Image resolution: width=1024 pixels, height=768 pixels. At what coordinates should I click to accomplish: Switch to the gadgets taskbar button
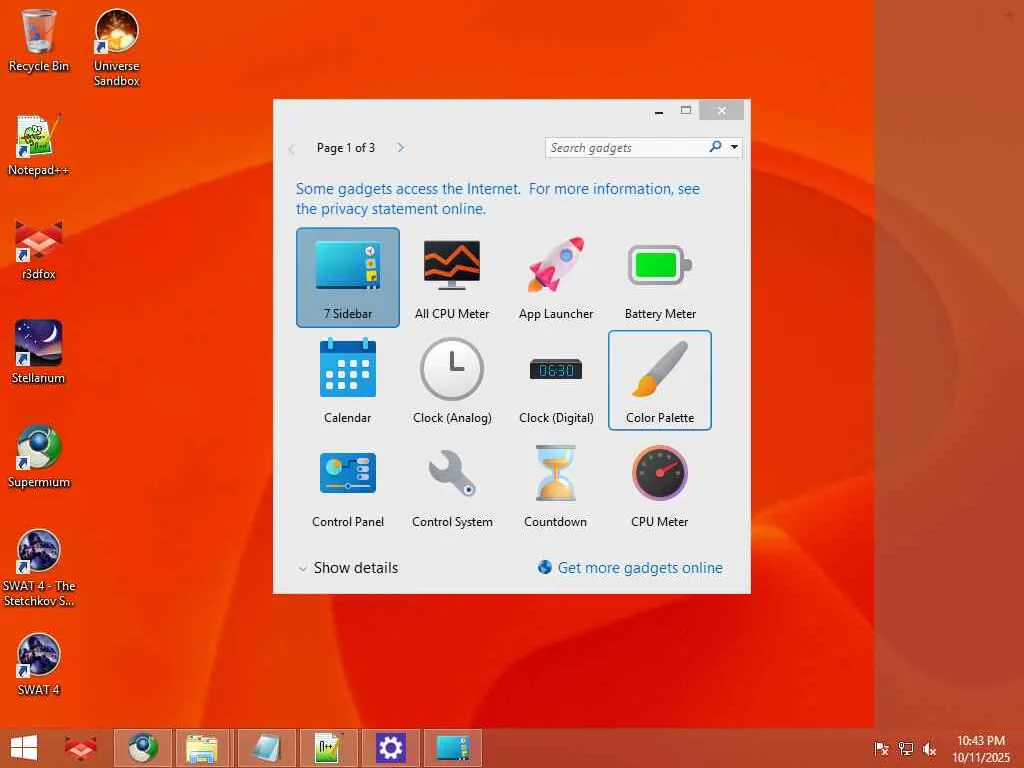pos(453,748)
